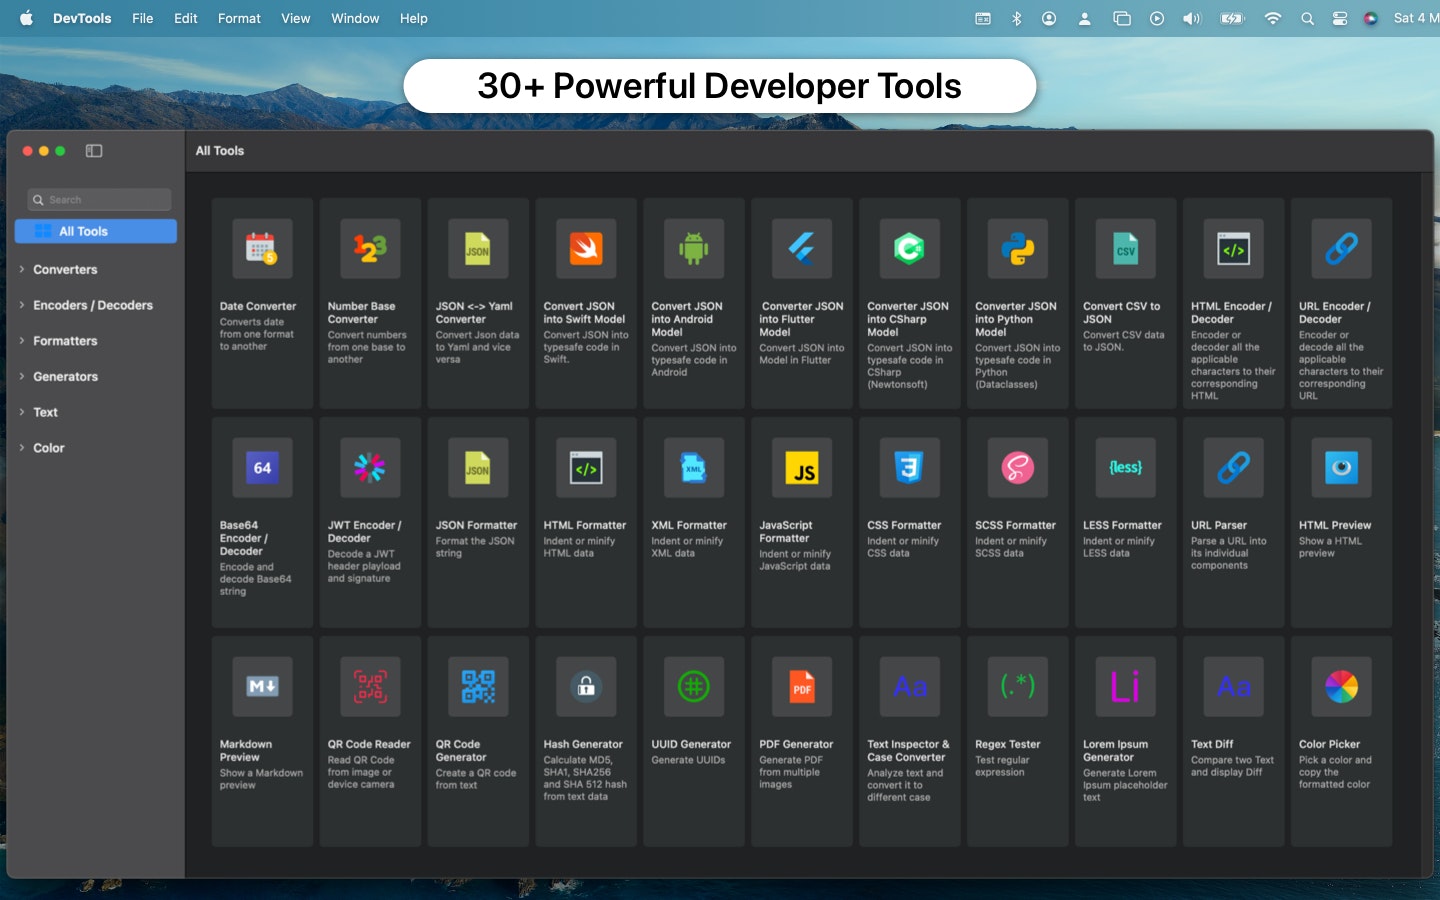The height and width of the screenshot is (900, 1440).
Task: Open the Number Base Converter icon
Action: point(370,248)
